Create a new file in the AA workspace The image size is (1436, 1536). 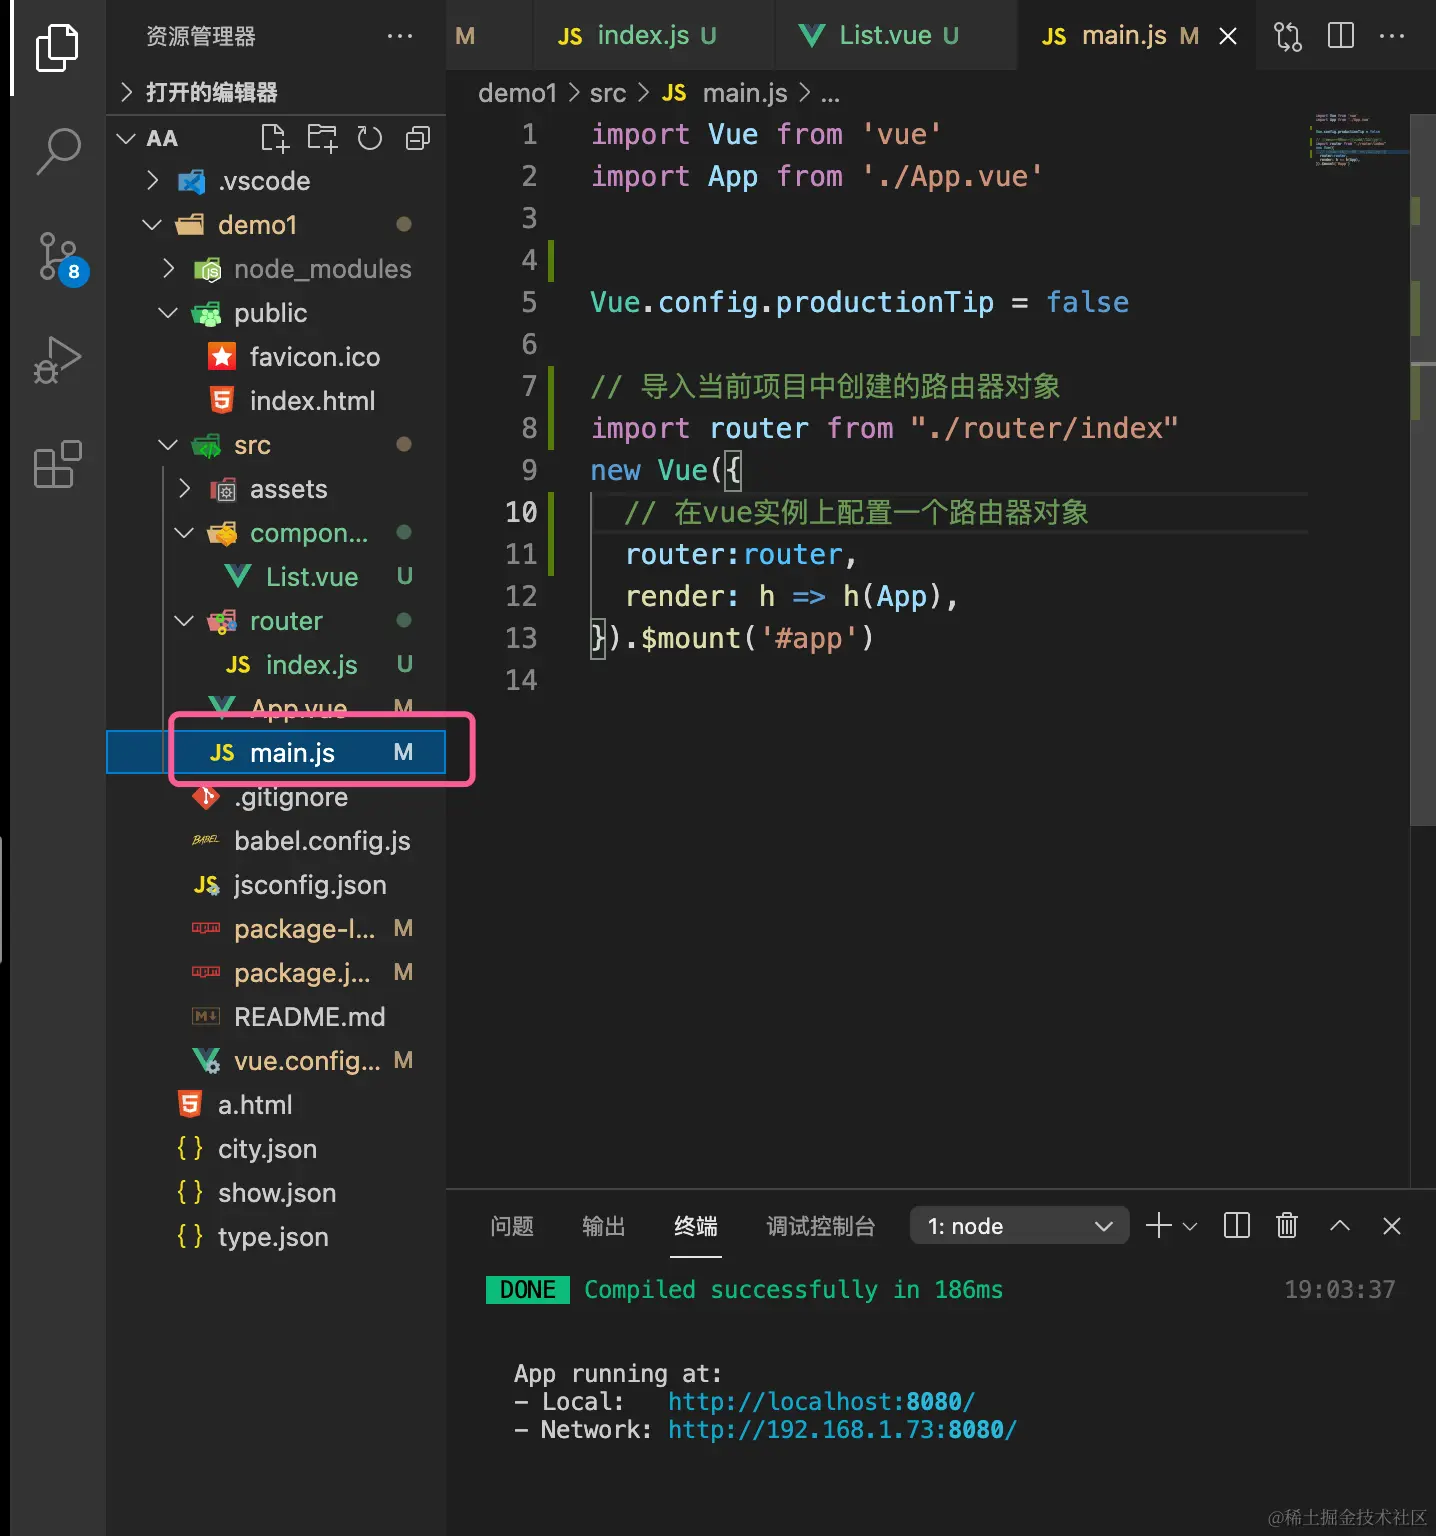pos(274,138)
